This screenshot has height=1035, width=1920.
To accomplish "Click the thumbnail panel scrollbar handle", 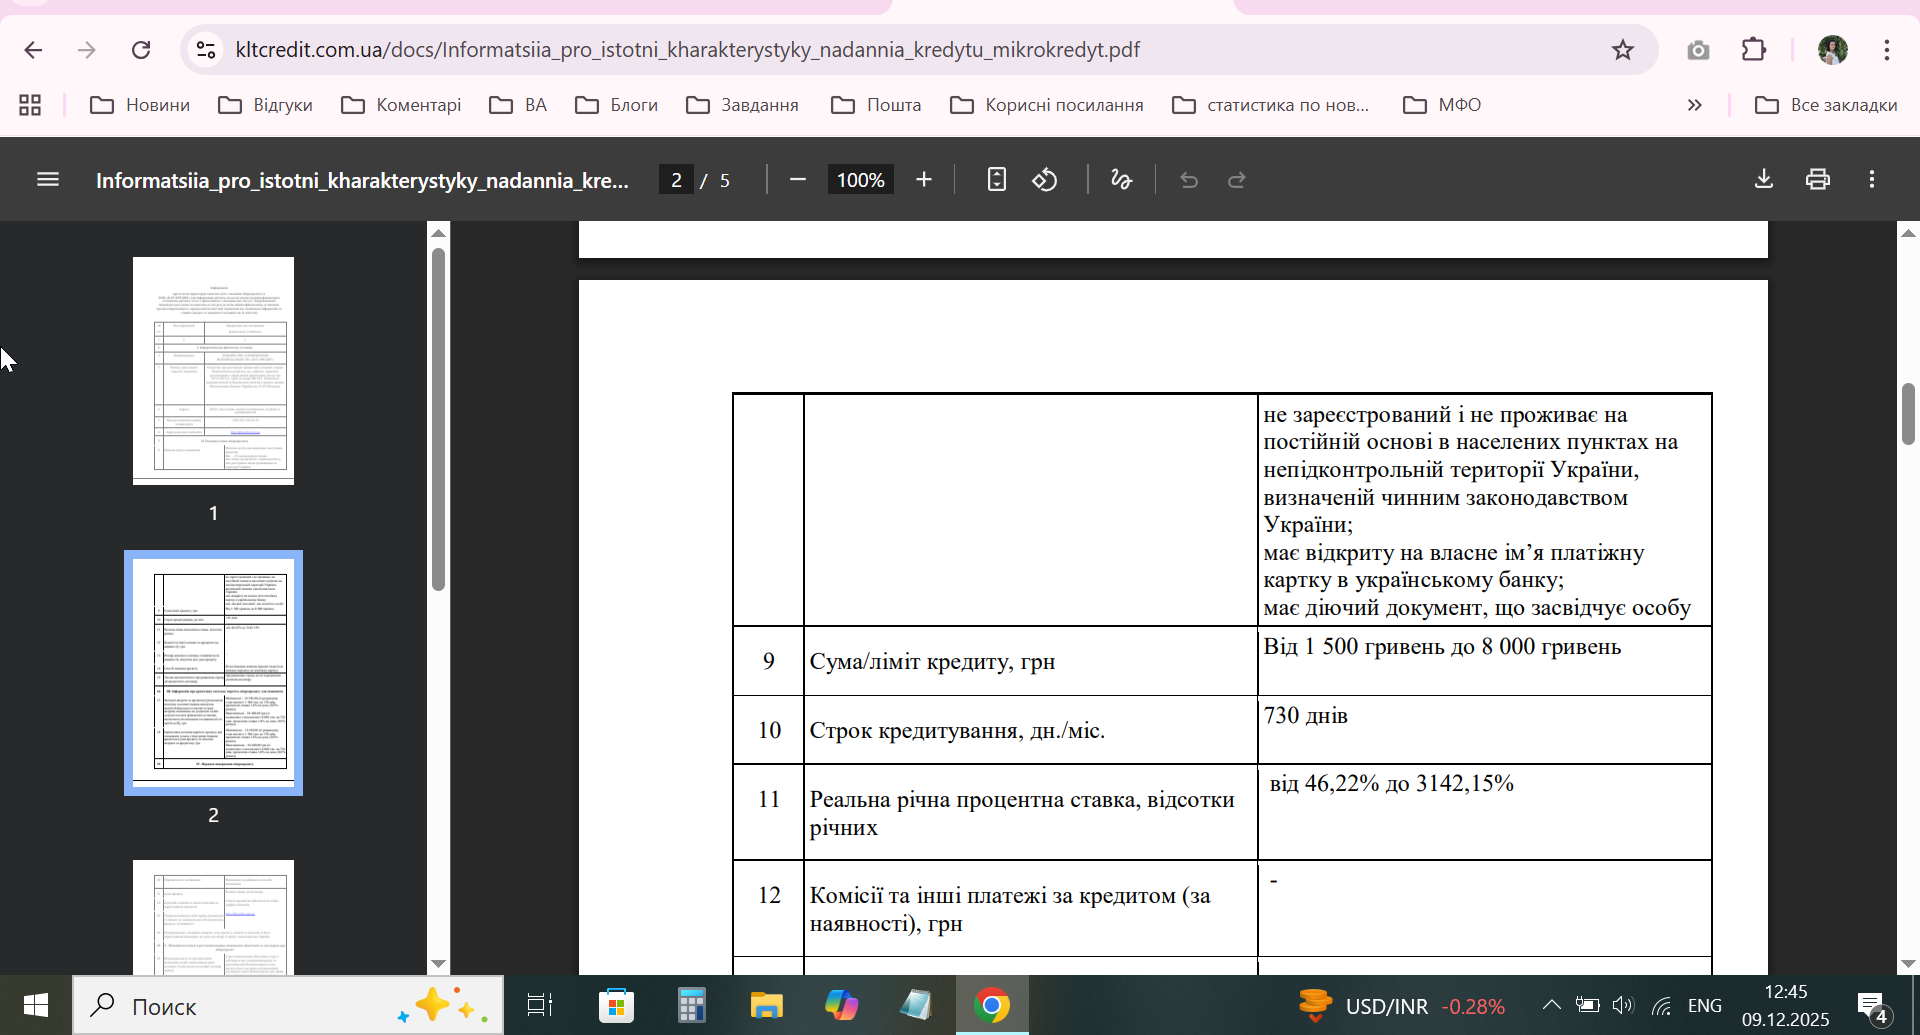I will [x=438, y=420].
